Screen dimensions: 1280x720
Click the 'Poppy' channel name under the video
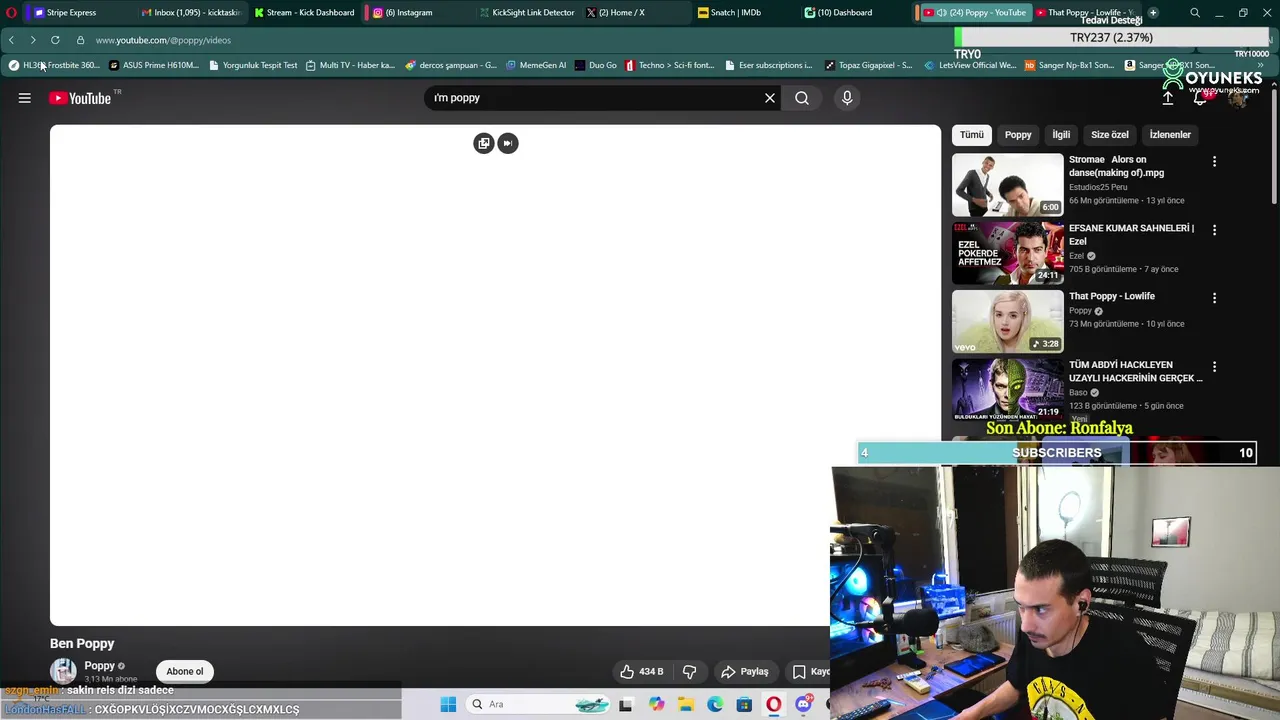[100, 666]
